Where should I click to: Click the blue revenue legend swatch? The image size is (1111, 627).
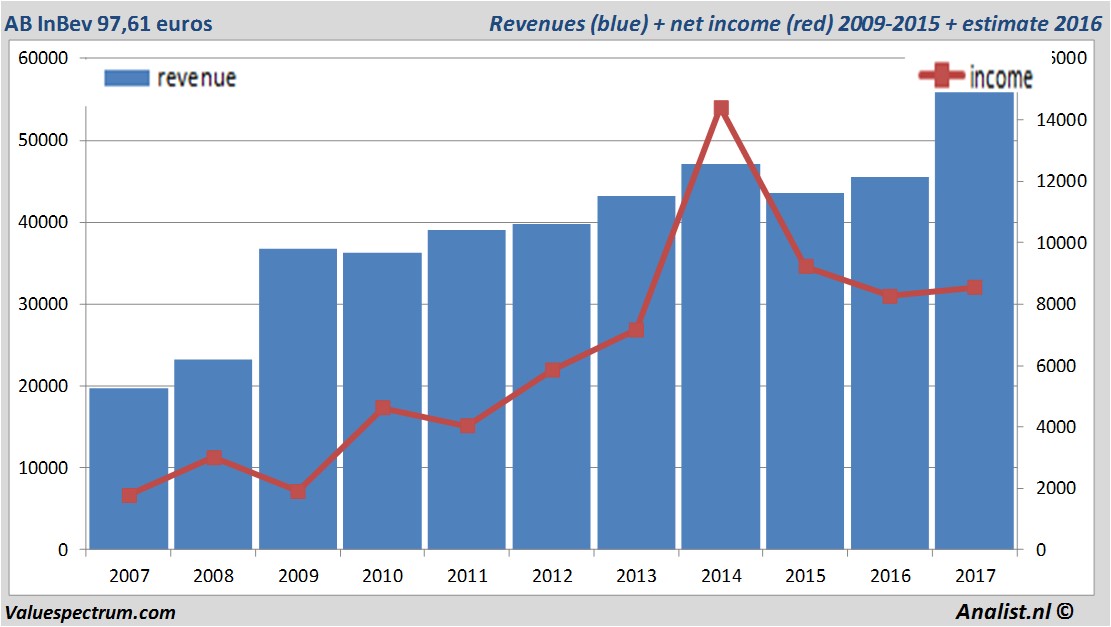coord(127,78)
